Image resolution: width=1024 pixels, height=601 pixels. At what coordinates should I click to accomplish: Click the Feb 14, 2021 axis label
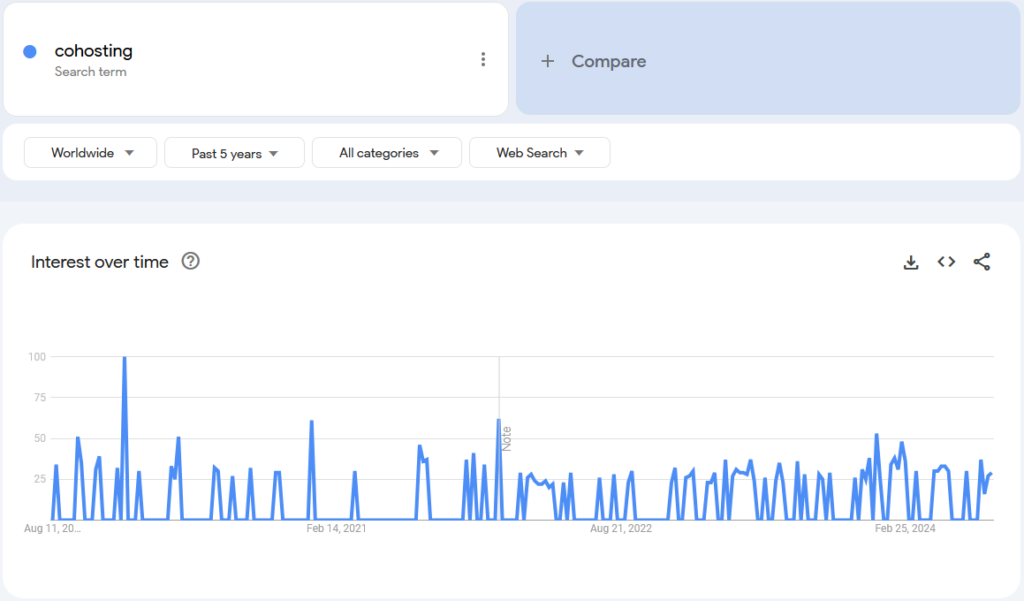coord(337,528)
